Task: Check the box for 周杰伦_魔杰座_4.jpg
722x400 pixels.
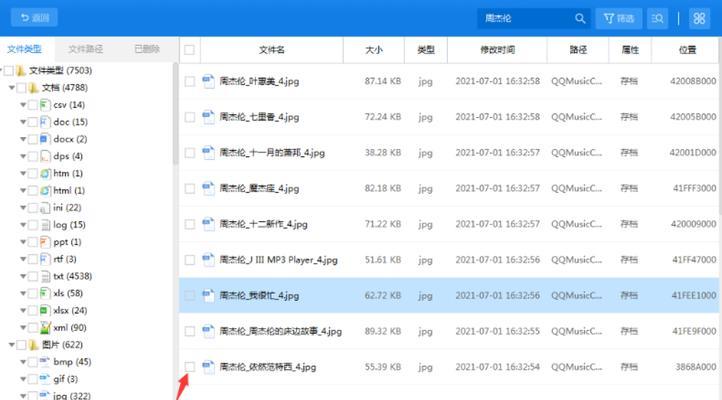Action: point(190,188)
